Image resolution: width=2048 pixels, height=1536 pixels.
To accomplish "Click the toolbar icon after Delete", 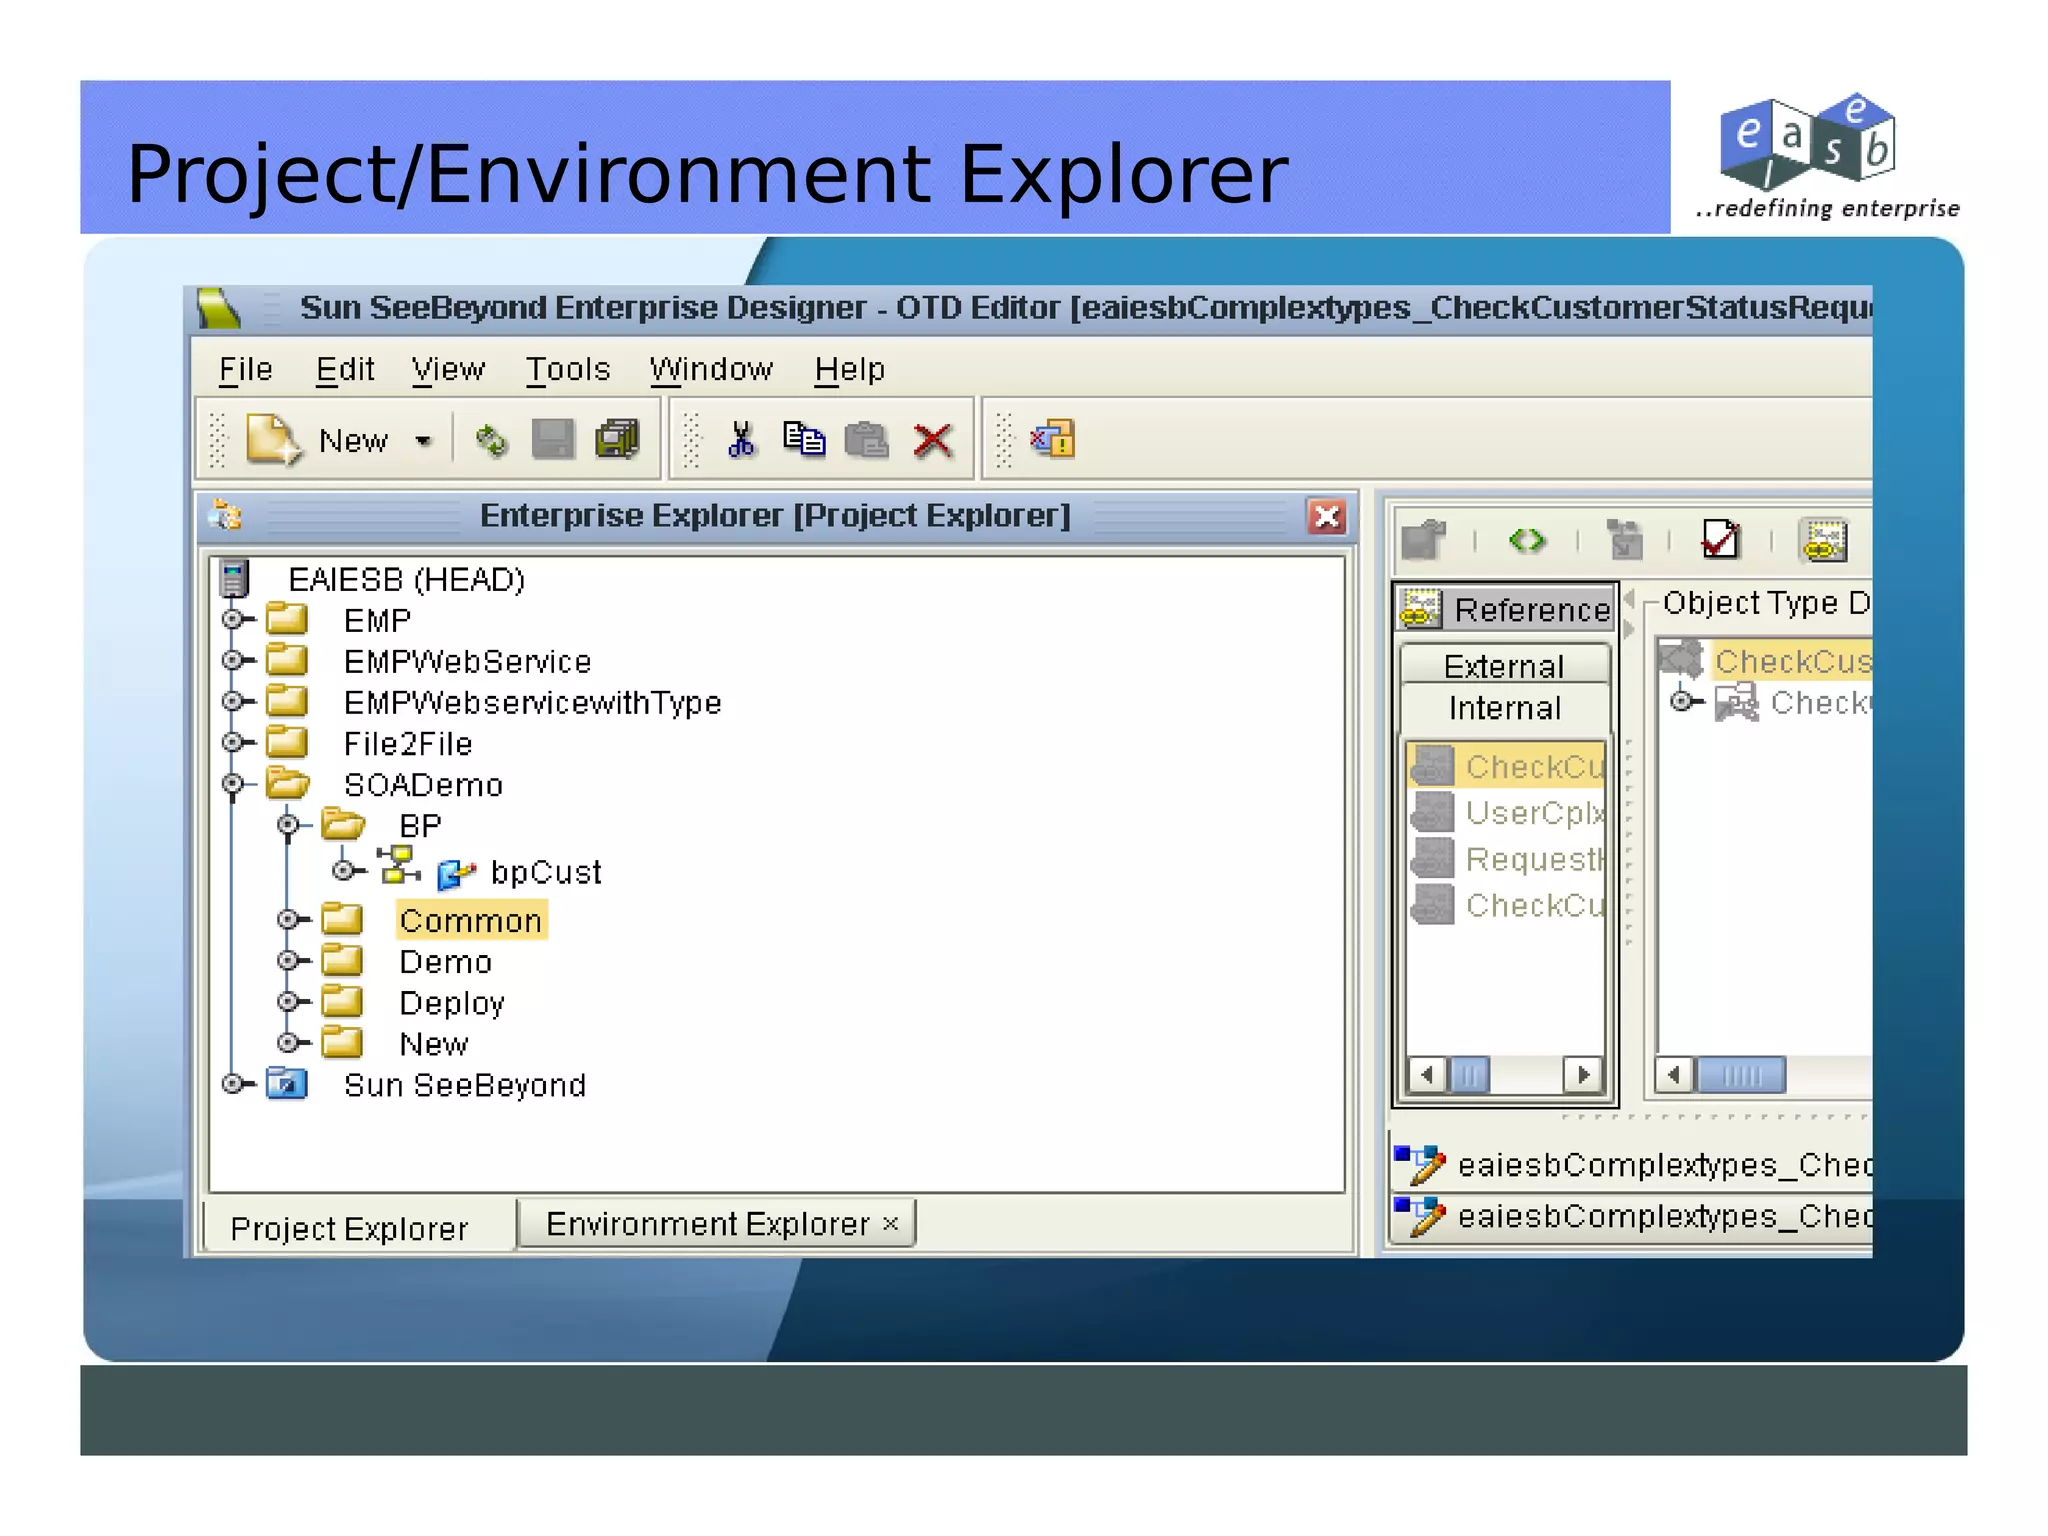I will 1052,439.
